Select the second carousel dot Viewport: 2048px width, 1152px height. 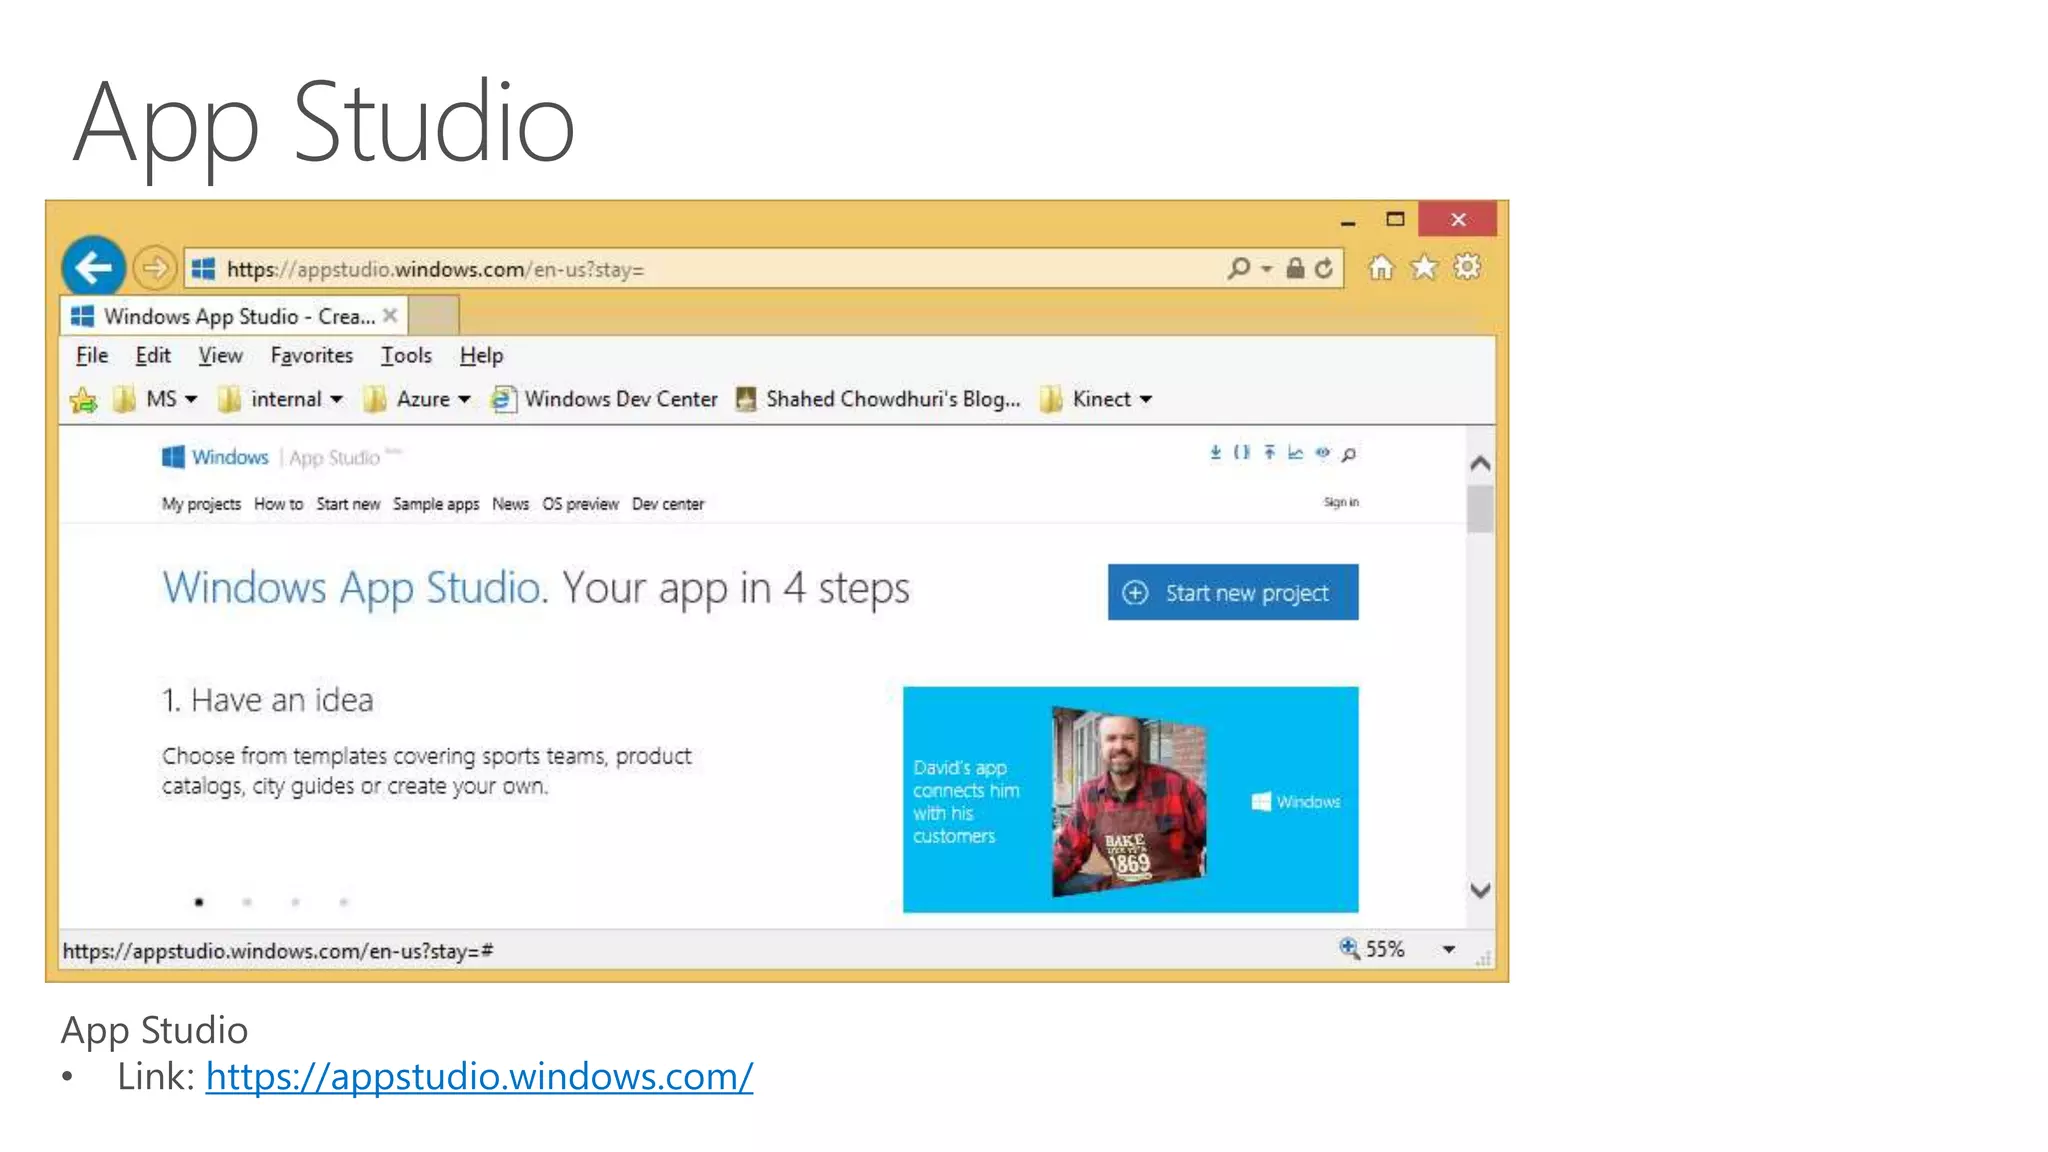[x=247, y=902]
